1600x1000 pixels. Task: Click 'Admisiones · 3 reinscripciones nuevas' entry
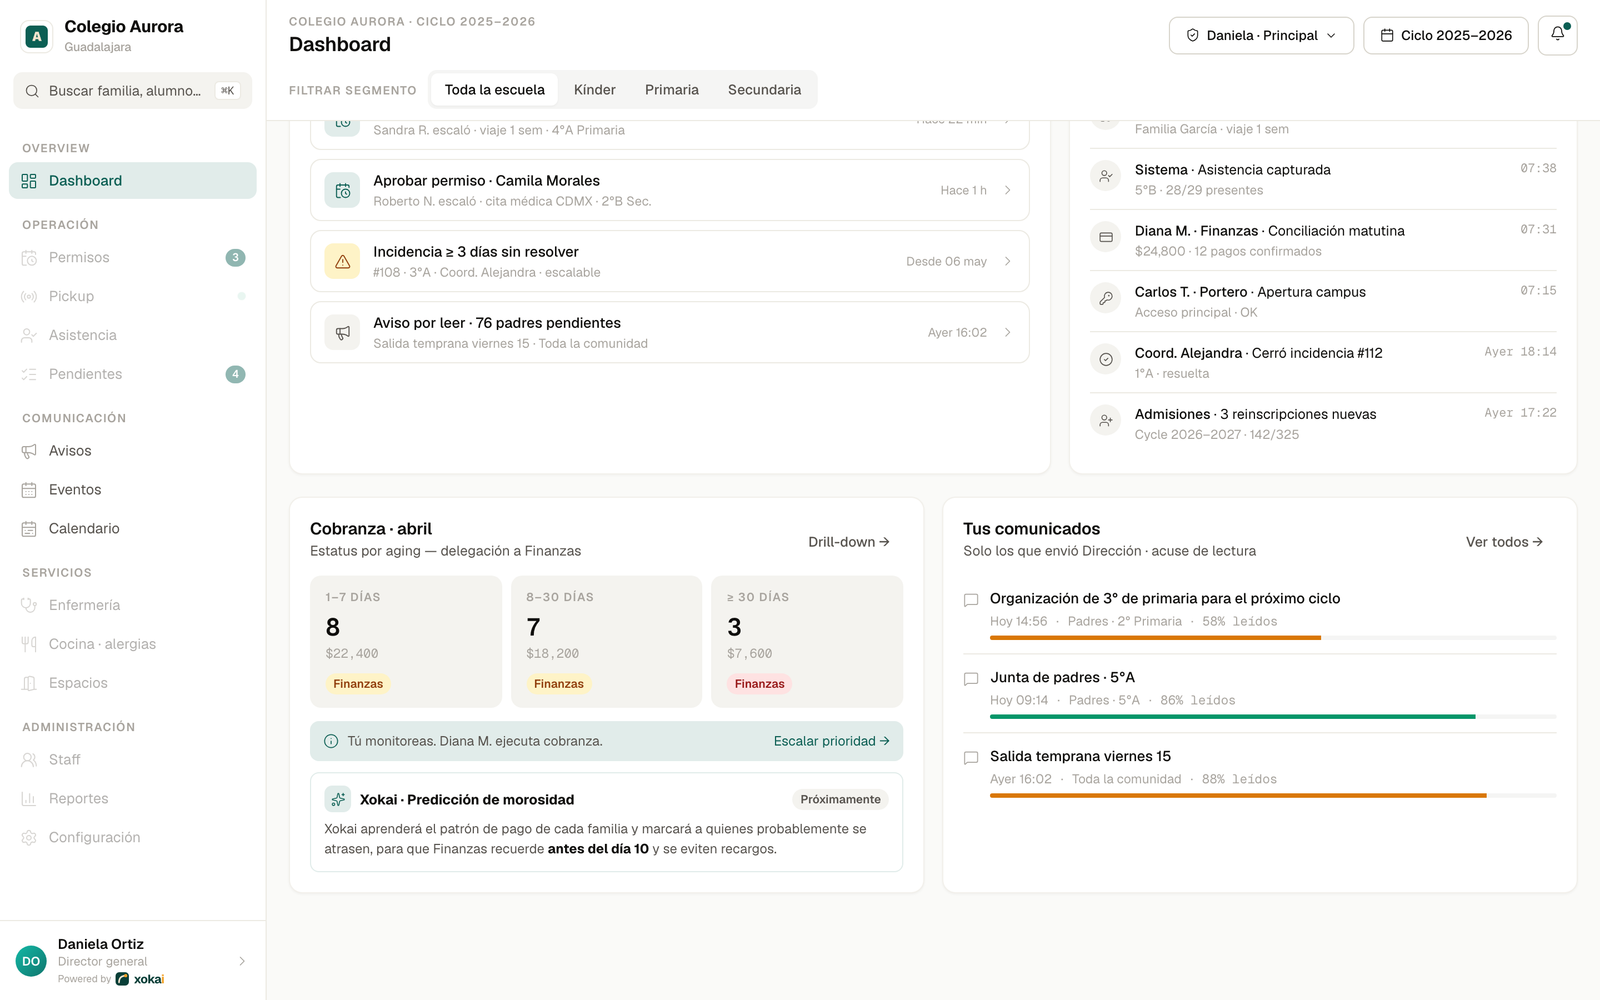point(1323,424)
